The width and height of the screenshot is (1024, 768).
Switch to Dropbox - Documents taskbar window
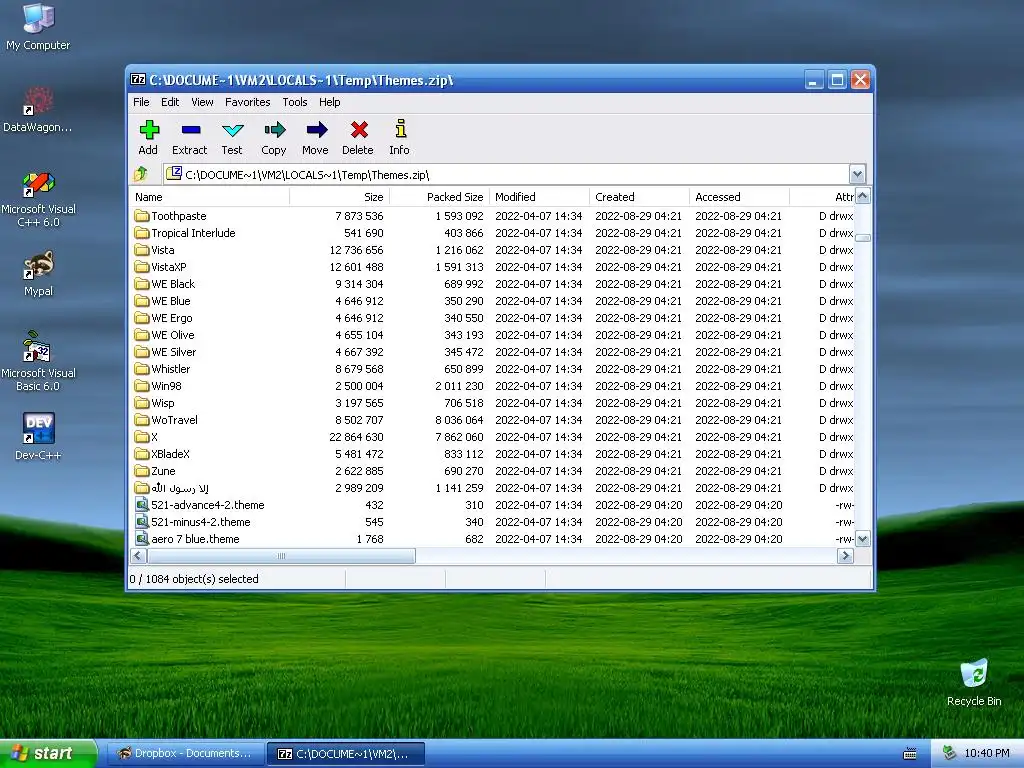pos(186,753)
